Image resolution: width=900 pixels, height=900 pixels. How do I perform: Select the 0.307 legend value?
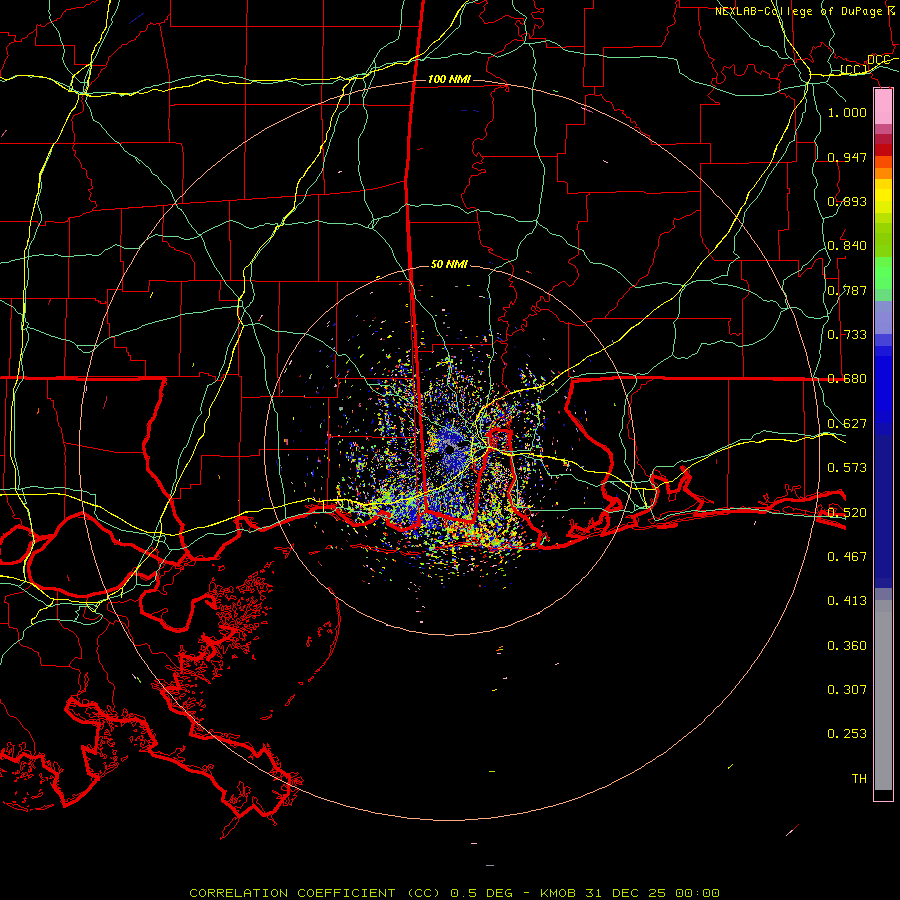(847, 690)
